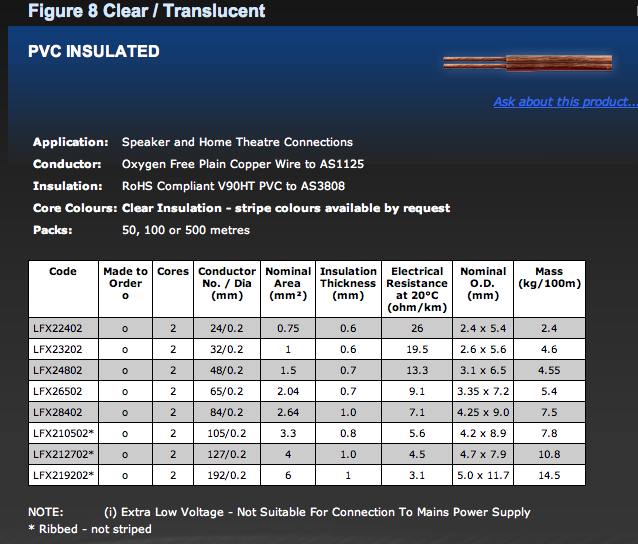Click the 'Mass (kg/100m)' column header
The height and width of the screenshot is (544, 638).
pyautogui.click(x=549, y=277)
